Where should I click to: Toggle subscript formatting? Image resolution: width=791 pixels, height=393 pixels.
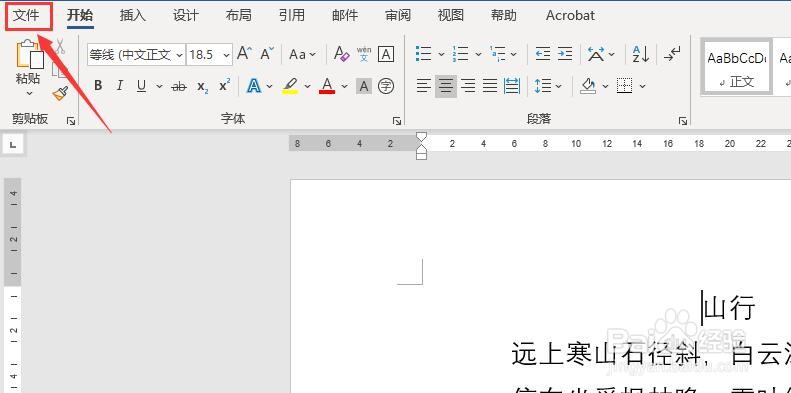click(202, 87)
